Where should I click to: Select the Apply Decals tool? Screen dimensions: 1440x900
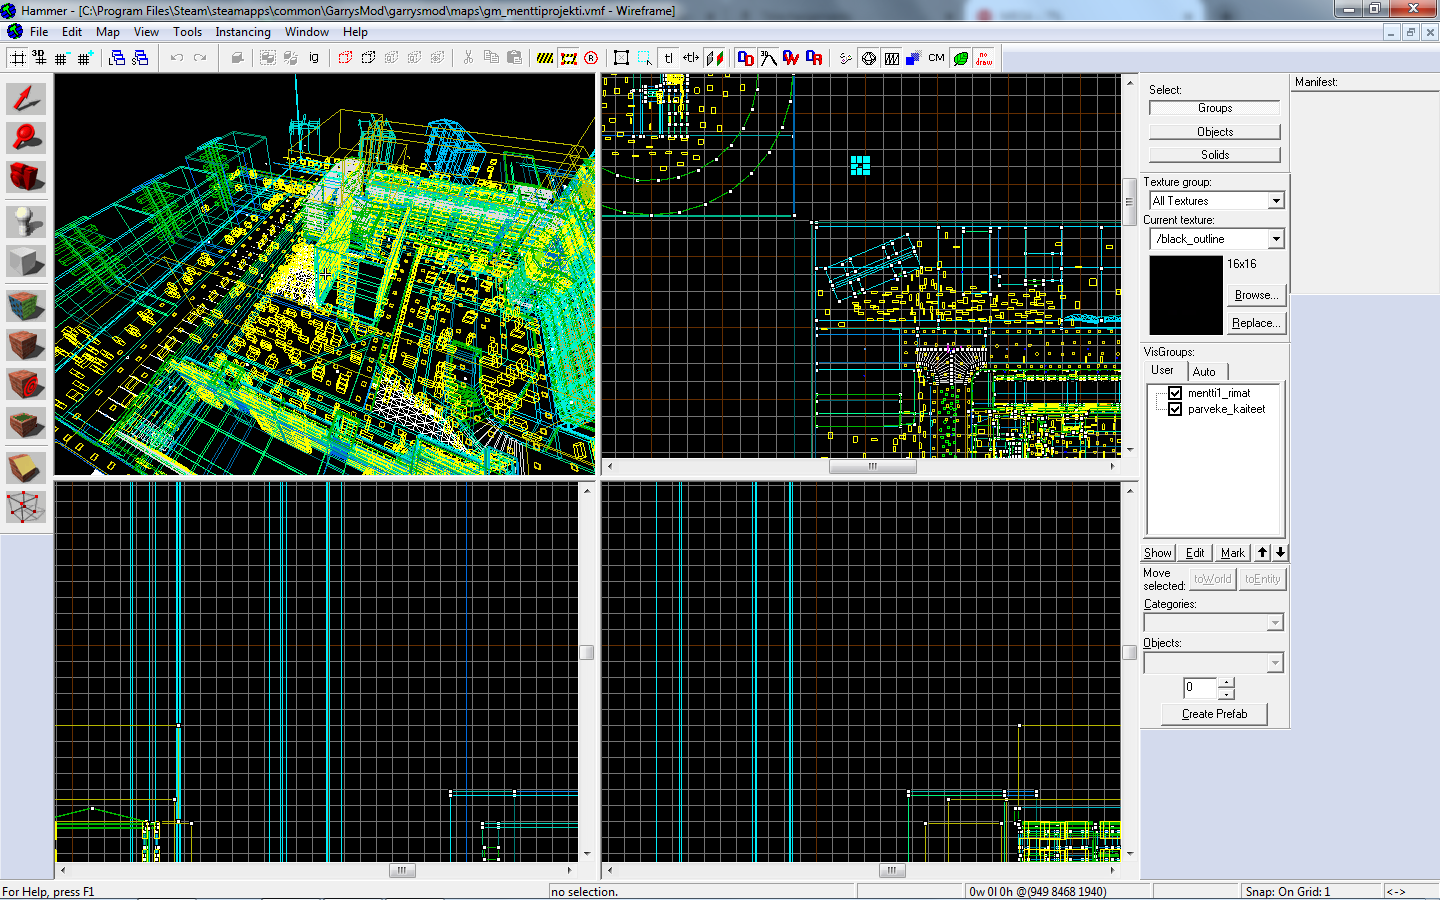click(26, 384)
